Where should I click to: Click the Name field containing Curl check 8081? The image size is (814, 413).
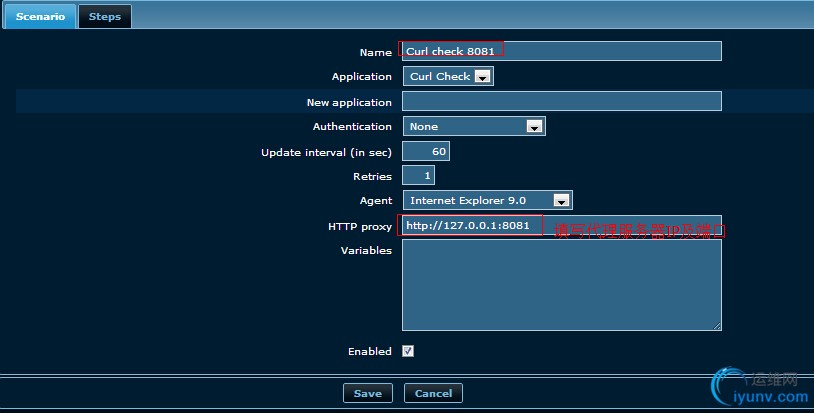[562, 51]
